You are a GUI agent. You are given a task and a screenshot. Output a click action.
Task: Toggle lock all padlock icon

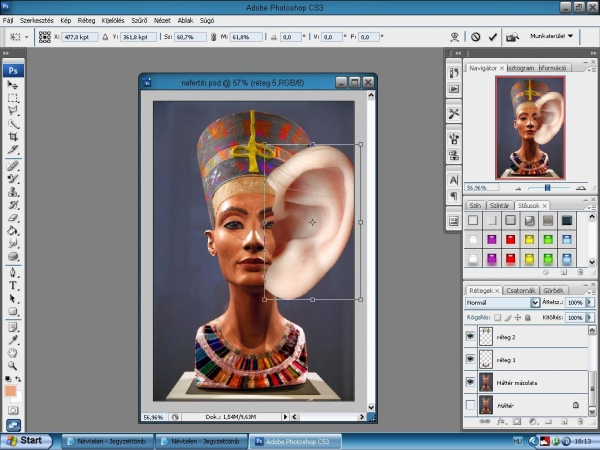coord(528,318)
